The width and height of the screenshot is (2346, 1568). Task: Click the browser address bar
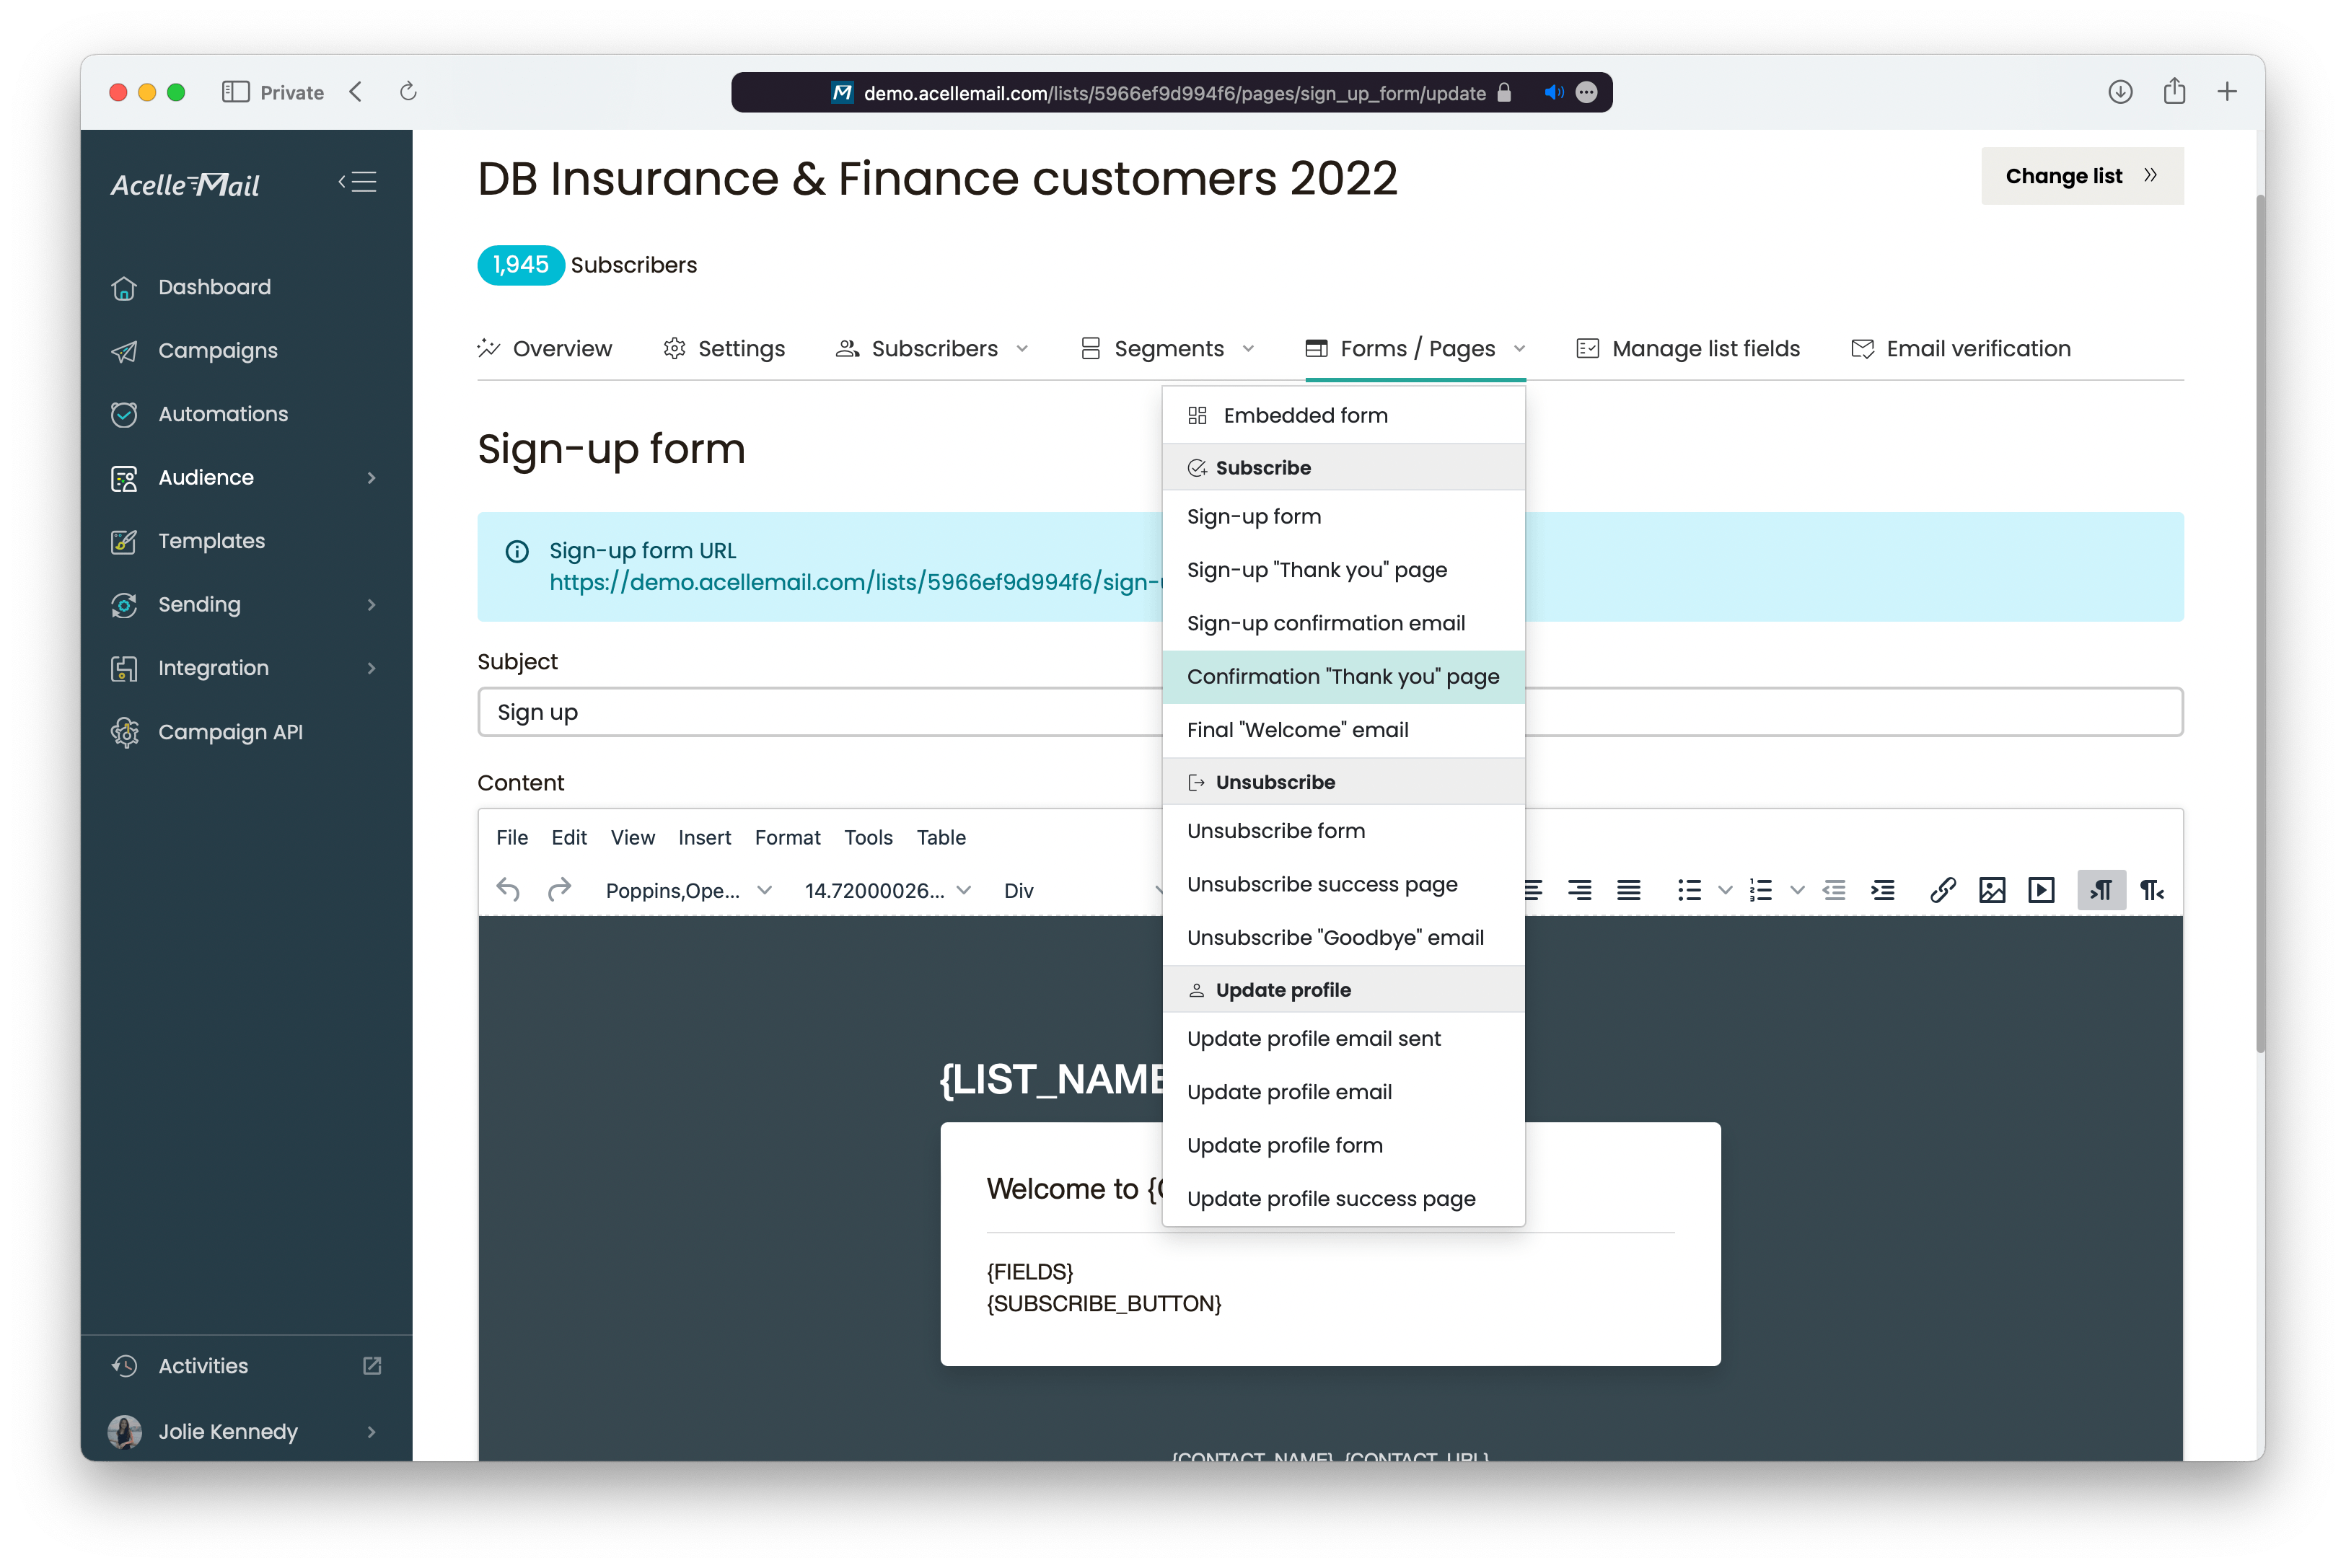coord(1171,92)
